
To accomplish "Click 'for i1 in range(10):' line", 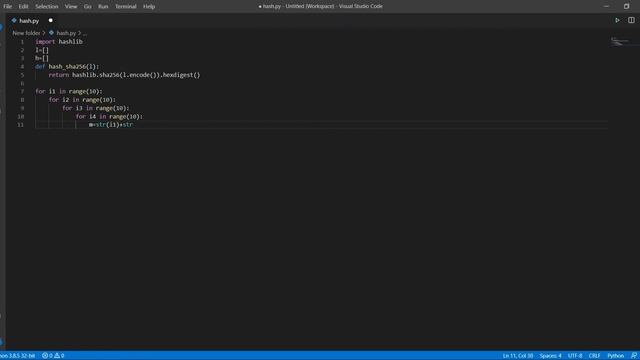I will click(69, 91).
